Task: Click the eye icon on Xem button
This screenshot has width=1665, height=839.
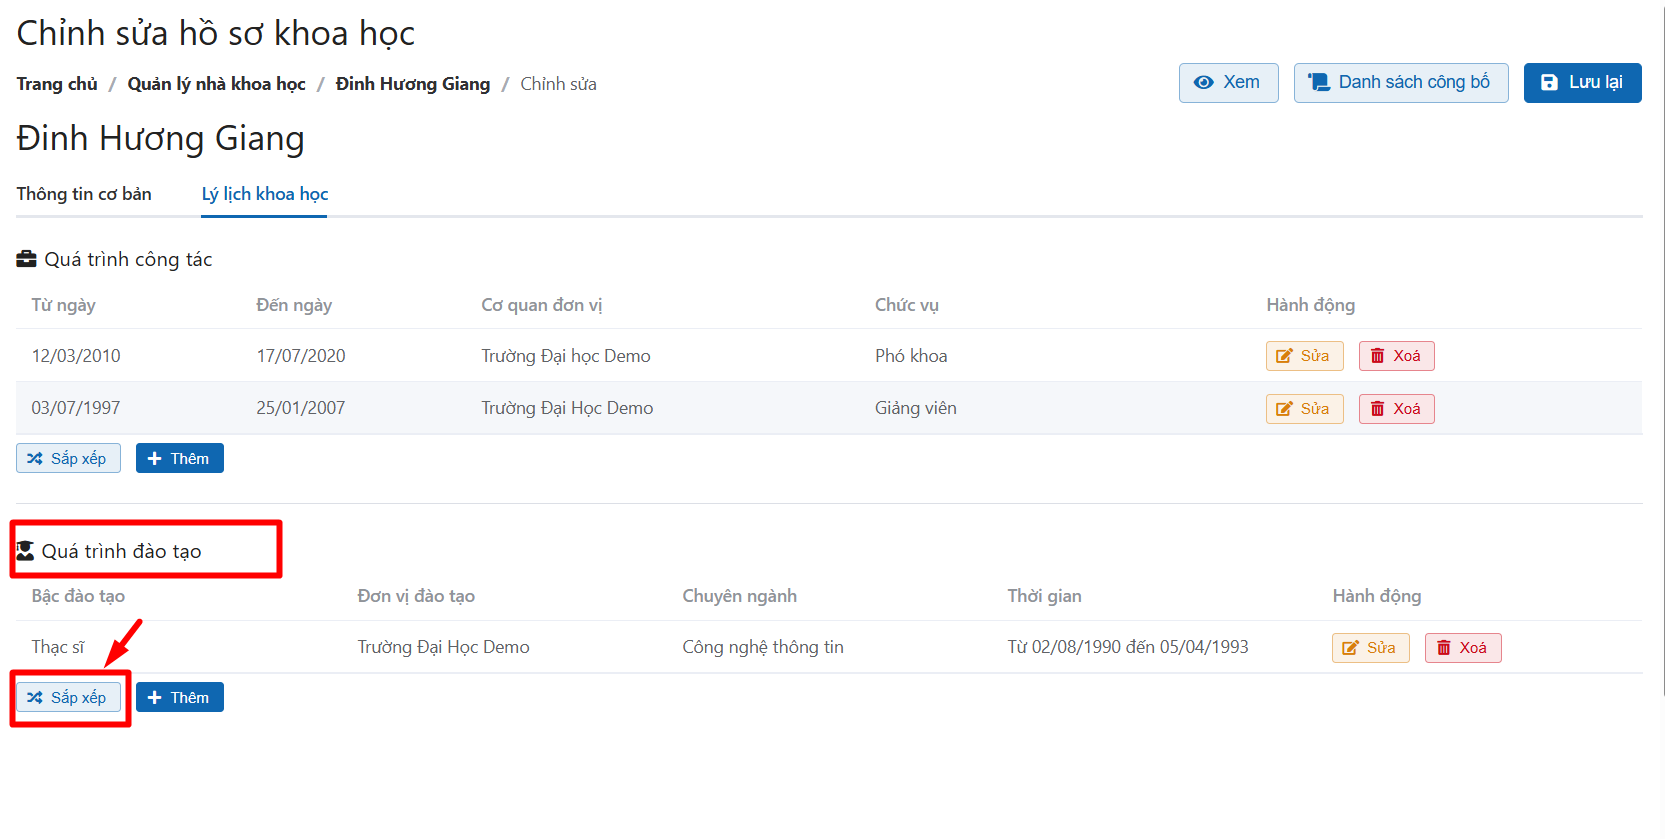Action: tap(1204, 83)
